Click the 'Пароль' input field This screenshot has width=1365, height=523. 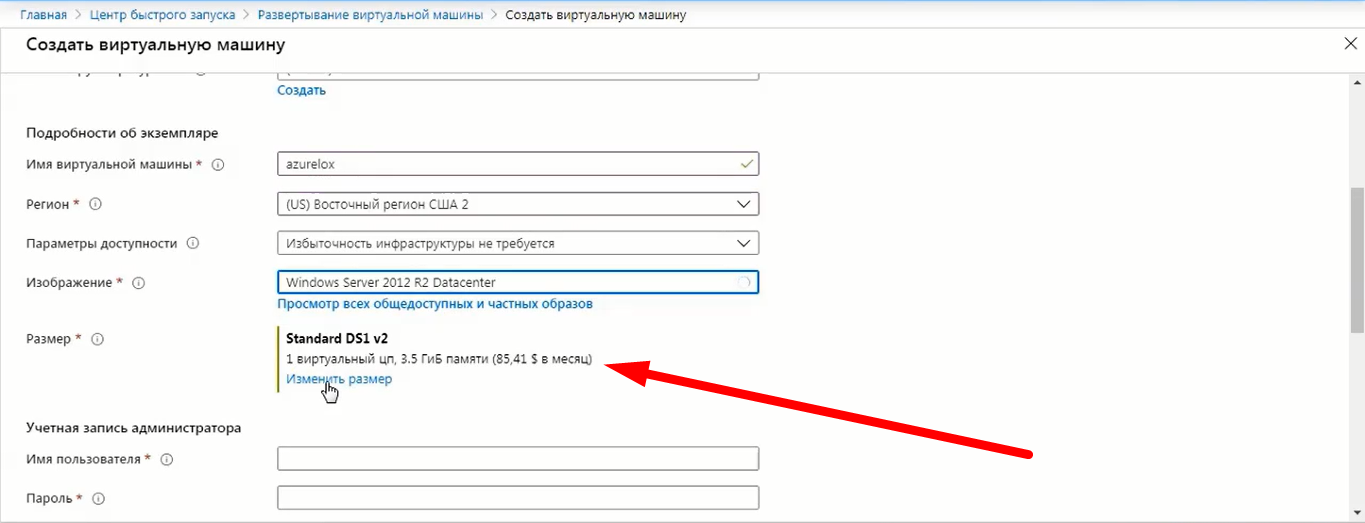click(x=517, y=498)
